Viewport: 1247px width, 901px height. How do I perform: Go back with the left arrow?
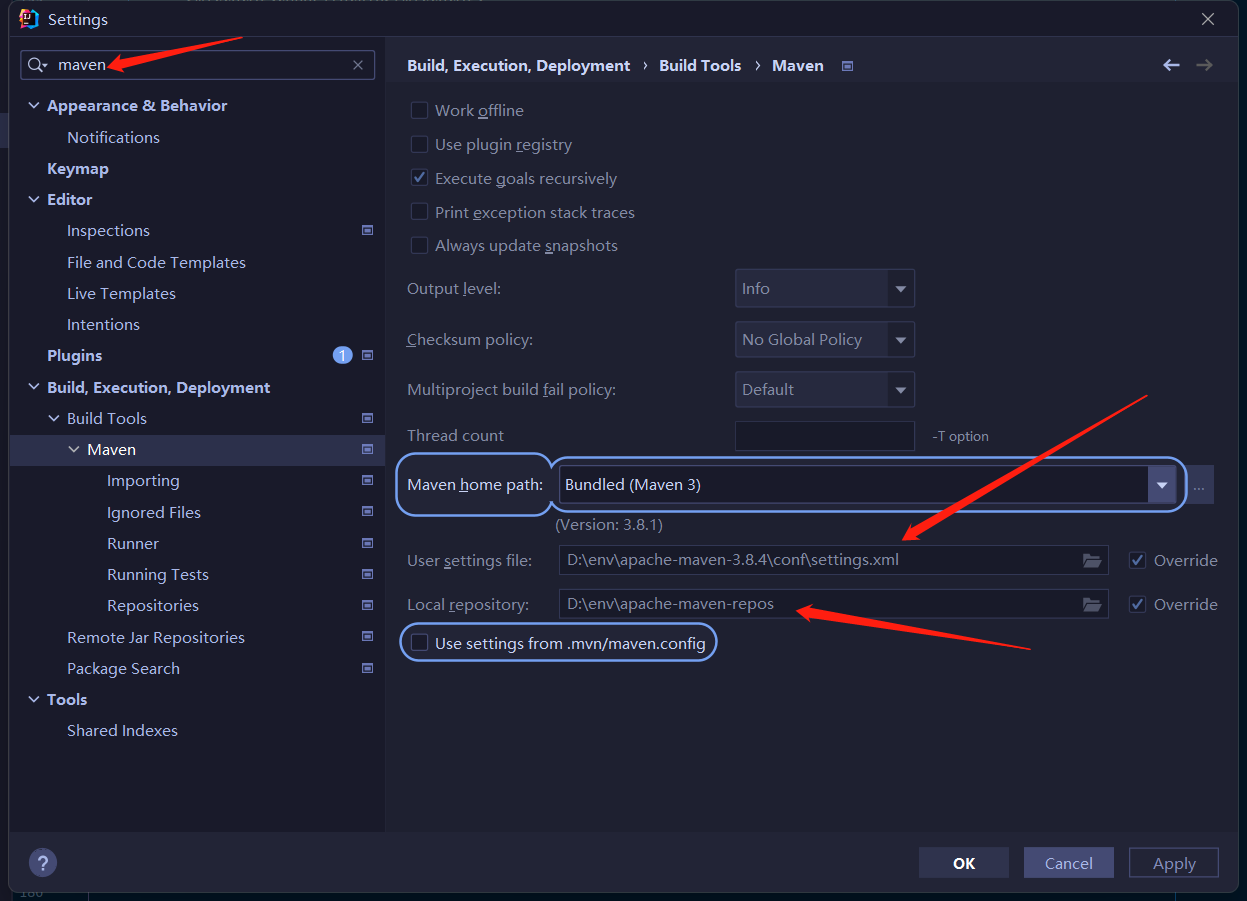[1171, 65]
